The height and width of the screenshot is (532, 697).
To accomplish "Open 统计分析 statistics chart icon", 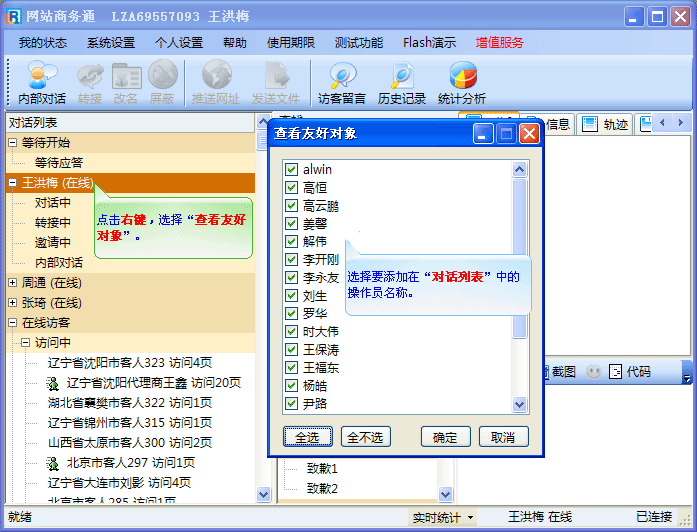I will [462, 82].
